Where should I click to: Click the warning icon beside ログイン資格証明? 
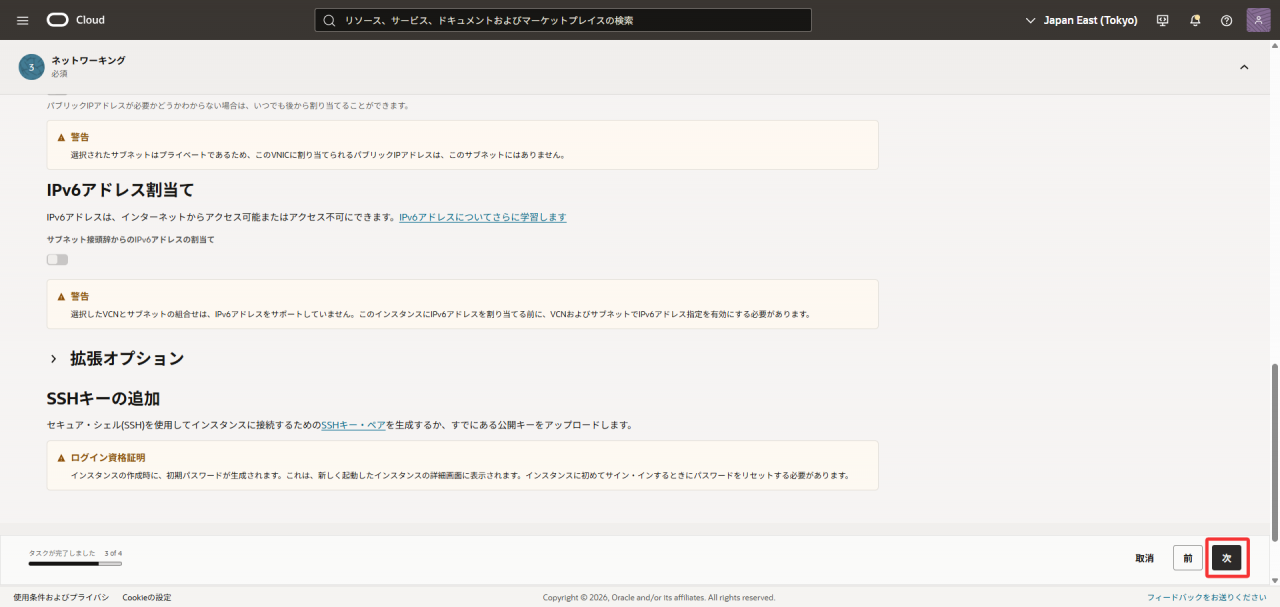[61, 457]
